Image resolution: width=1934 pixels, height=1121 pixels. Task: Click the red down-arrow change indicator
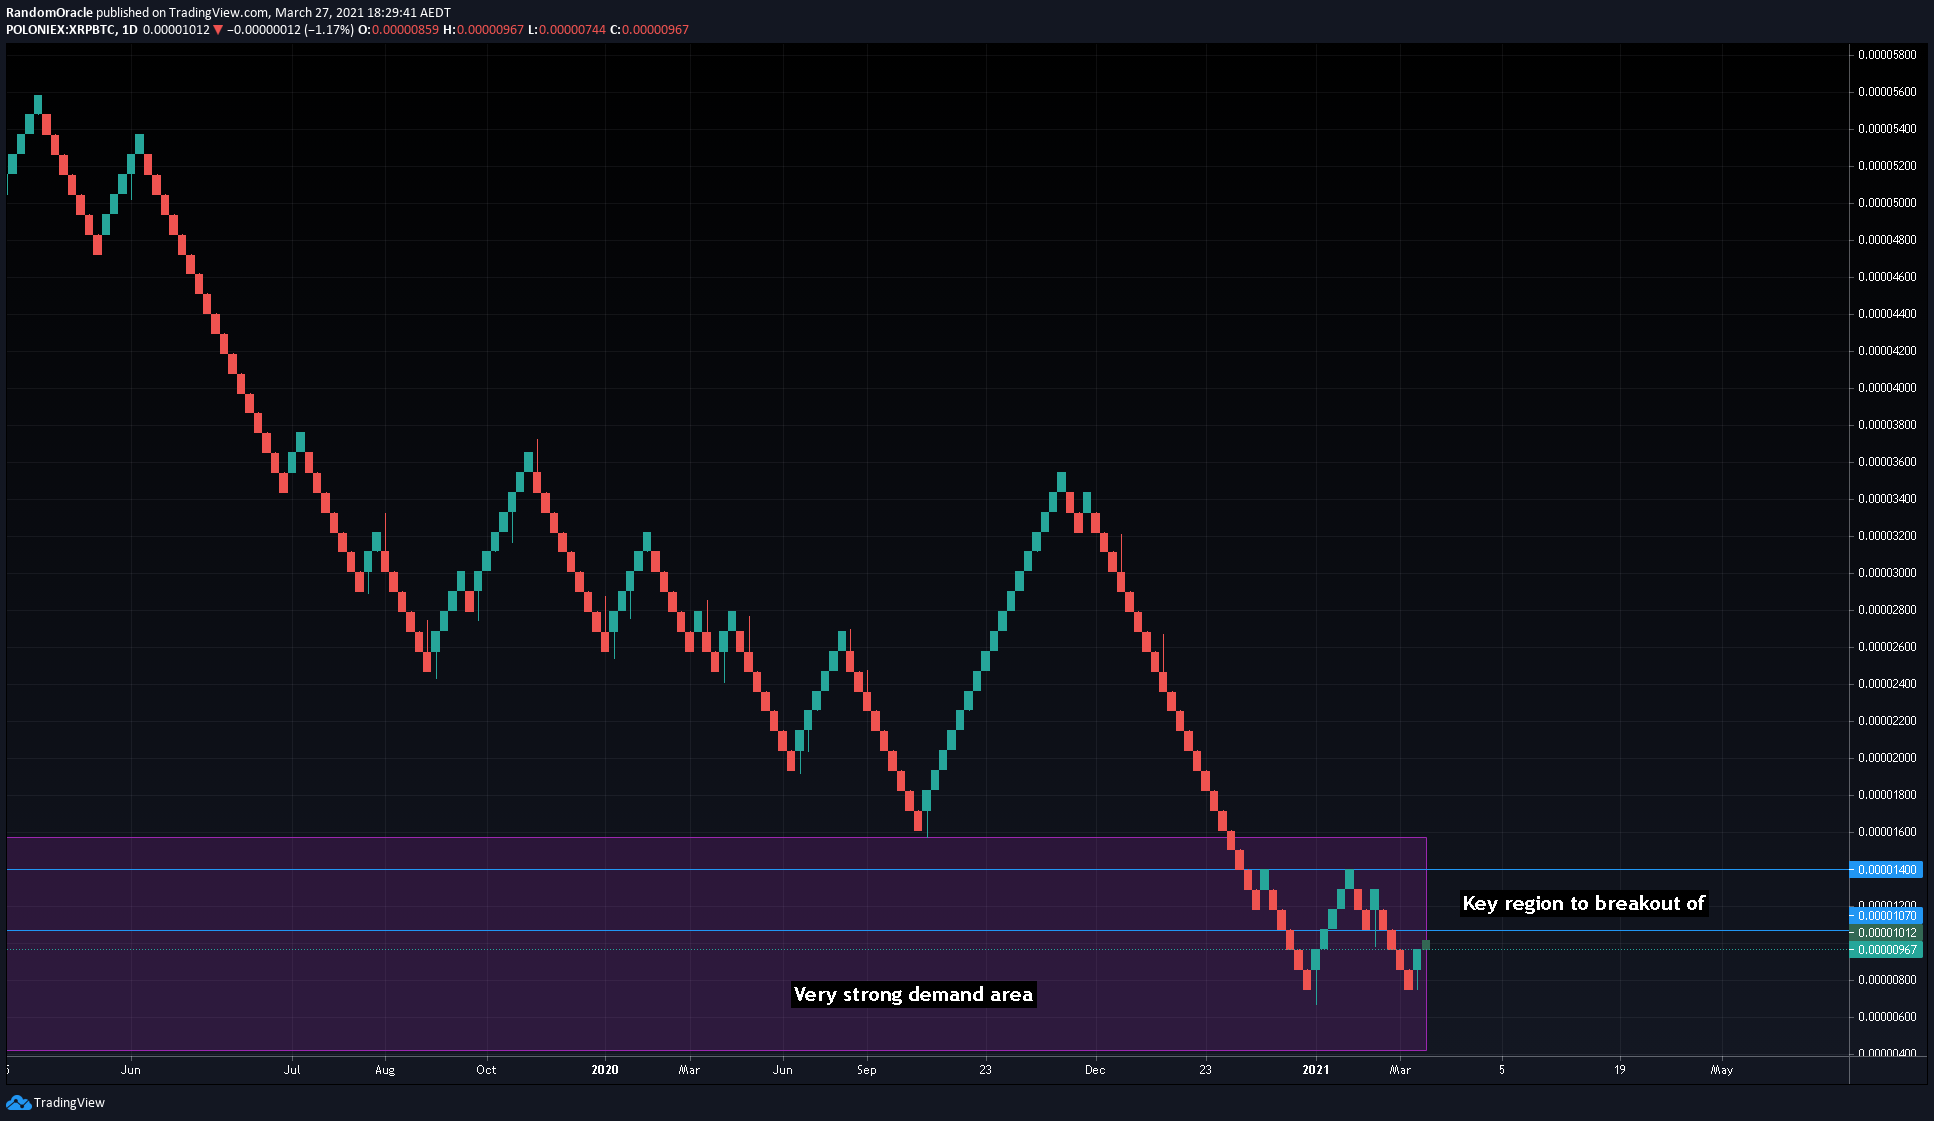click(218, 30)
